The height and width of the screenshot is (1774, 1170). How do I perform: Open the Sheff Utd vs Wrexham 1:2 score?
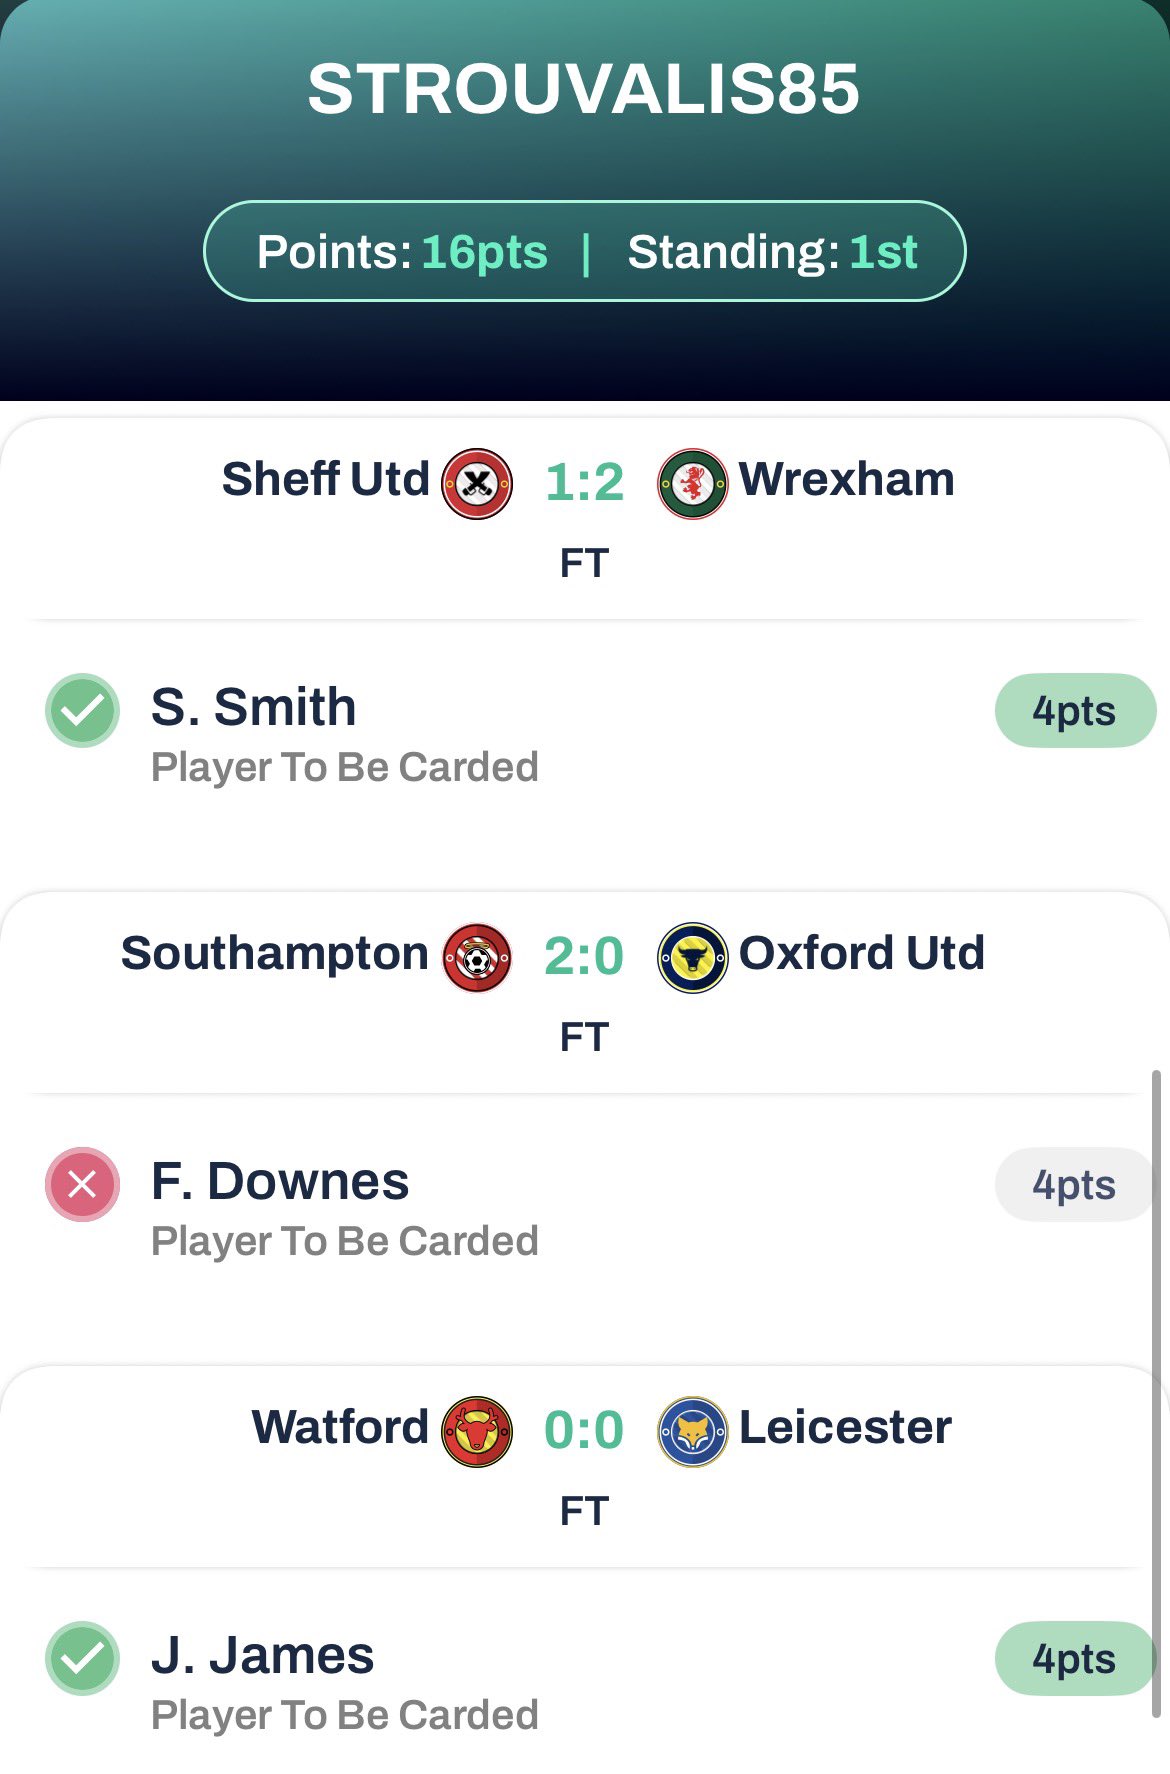coord(584,483)
